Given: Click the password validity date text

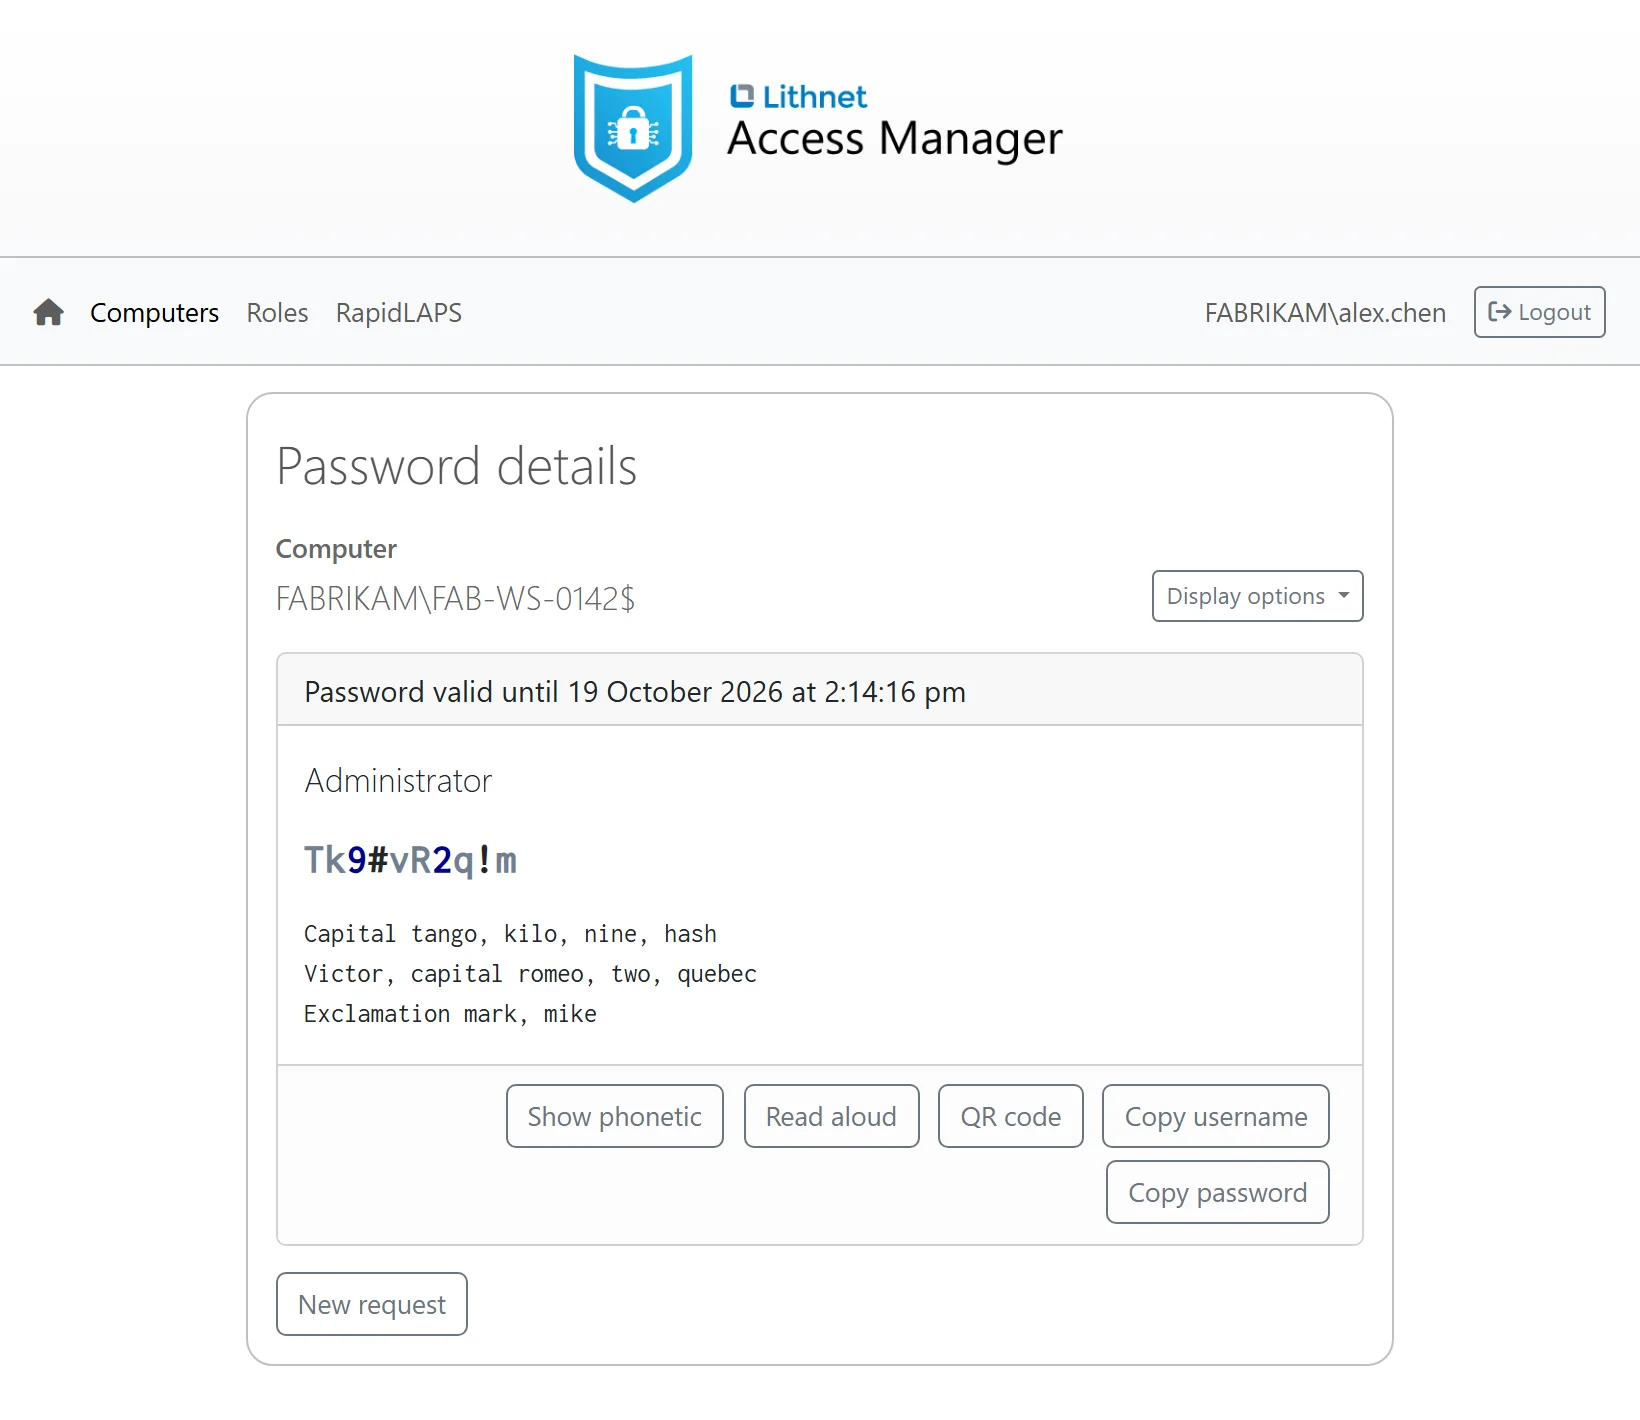Looking at the screenshot, I should point(635,692).
